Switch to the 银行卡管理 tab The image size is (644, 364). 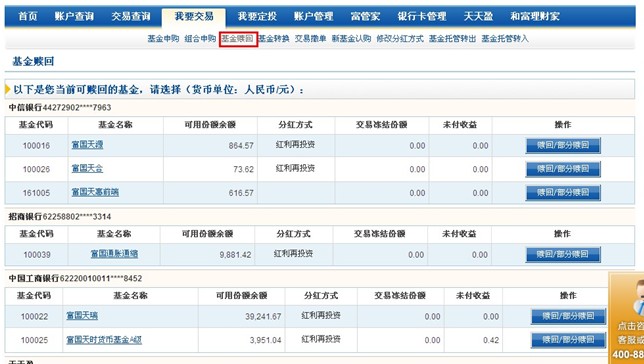pos(422,16)
